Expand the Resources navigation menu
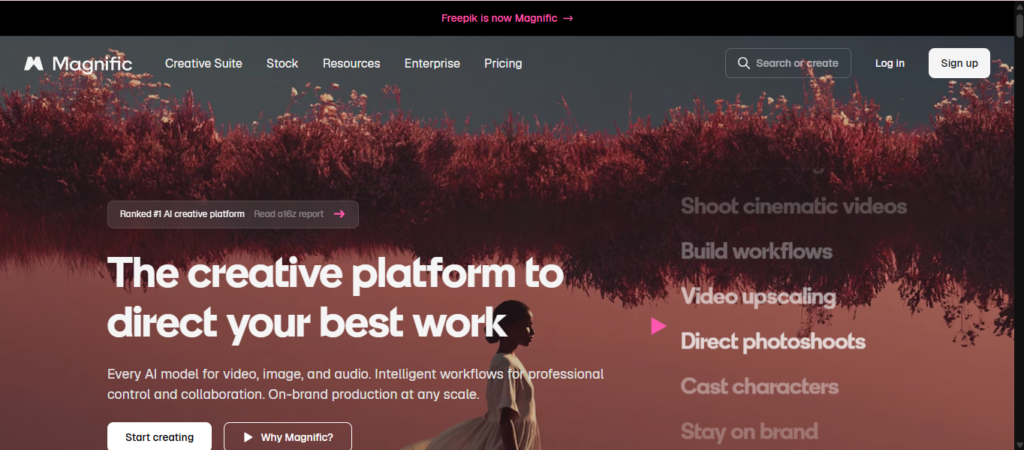The image size is (1024, 450). click(x=351, y=63)
